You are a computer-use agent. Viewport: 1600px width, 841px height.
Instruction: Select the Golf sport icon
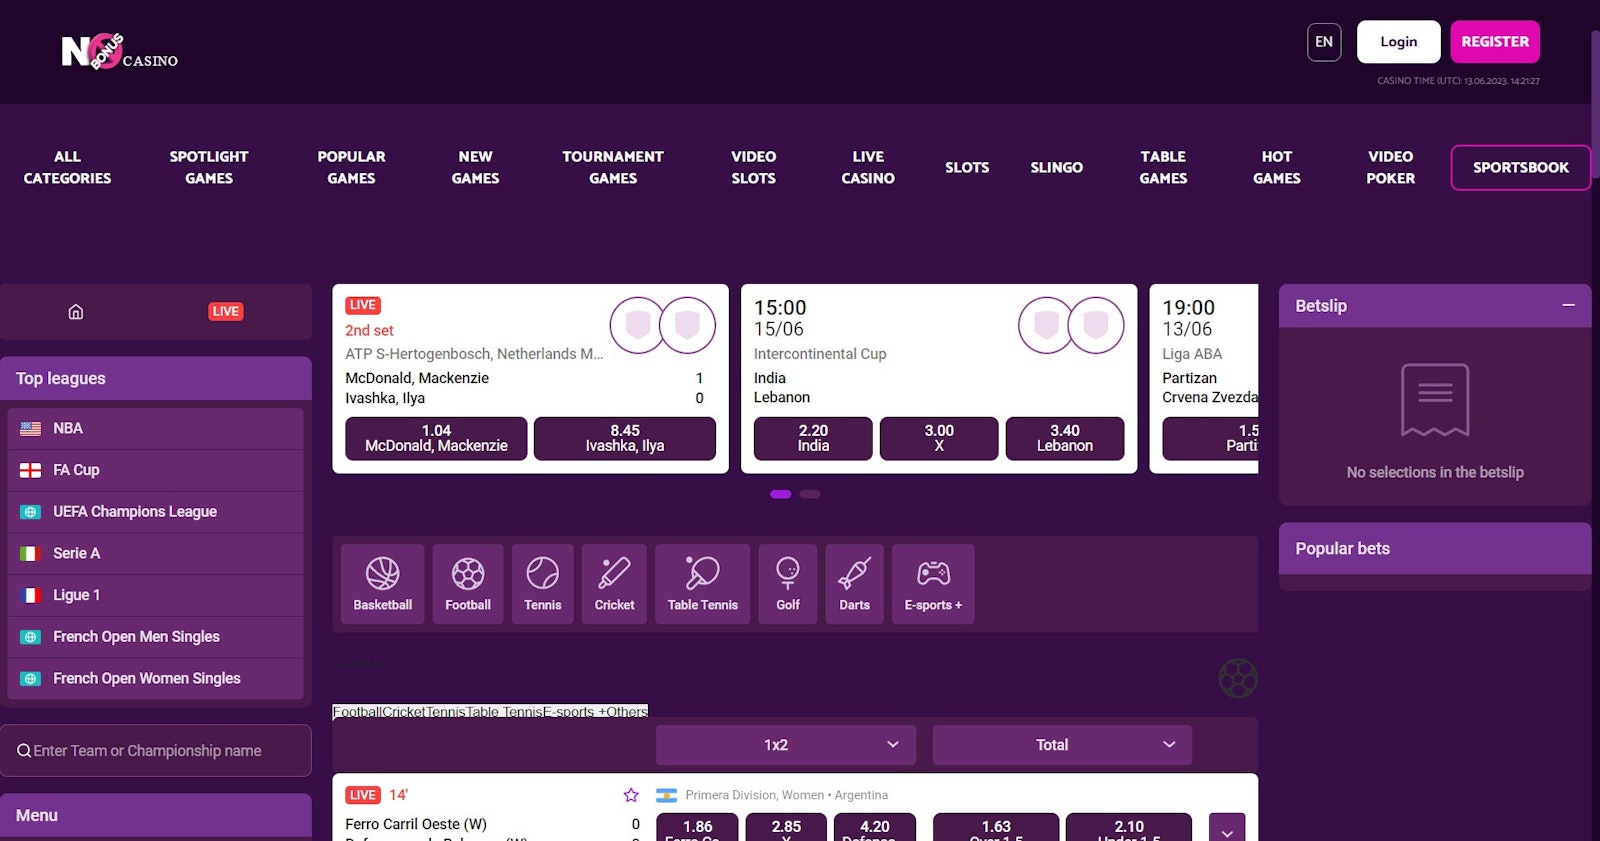point(787,584)
